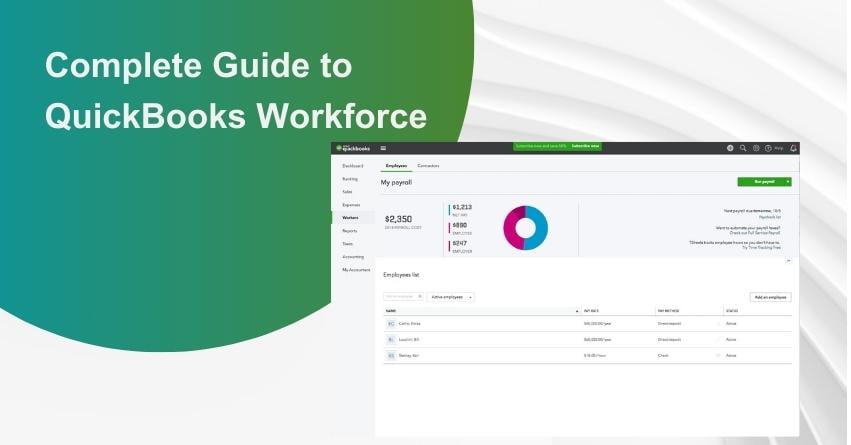Select Workers in the sidebar
The height and width of the screenshot is (445, 851).
(350, 218)
